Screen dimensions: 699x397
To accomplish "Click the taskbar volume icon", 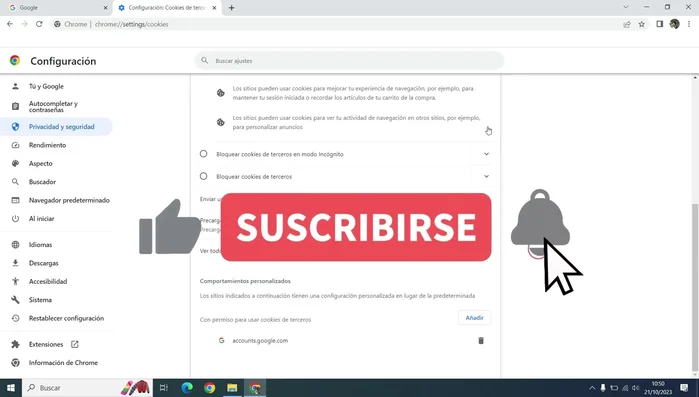I will [x=635, y=388].
